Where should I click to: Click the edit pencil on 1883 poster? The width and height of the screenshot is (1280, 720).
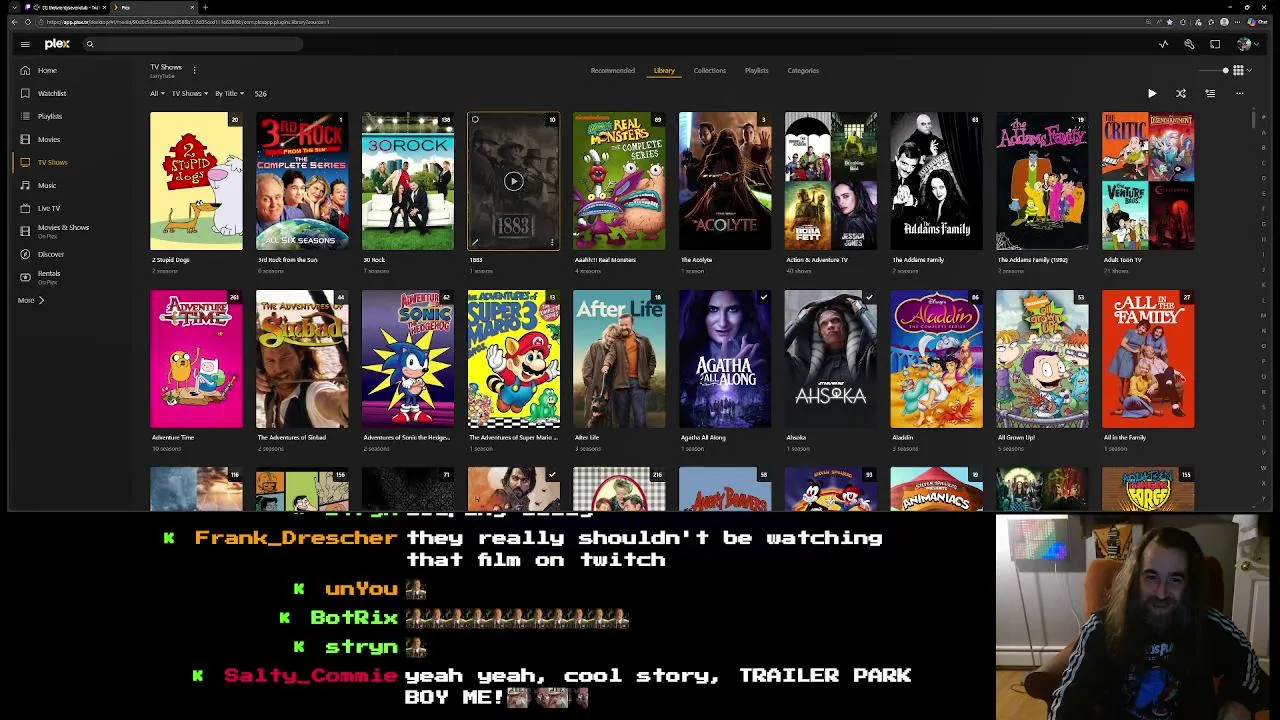(x=475, y=241)
